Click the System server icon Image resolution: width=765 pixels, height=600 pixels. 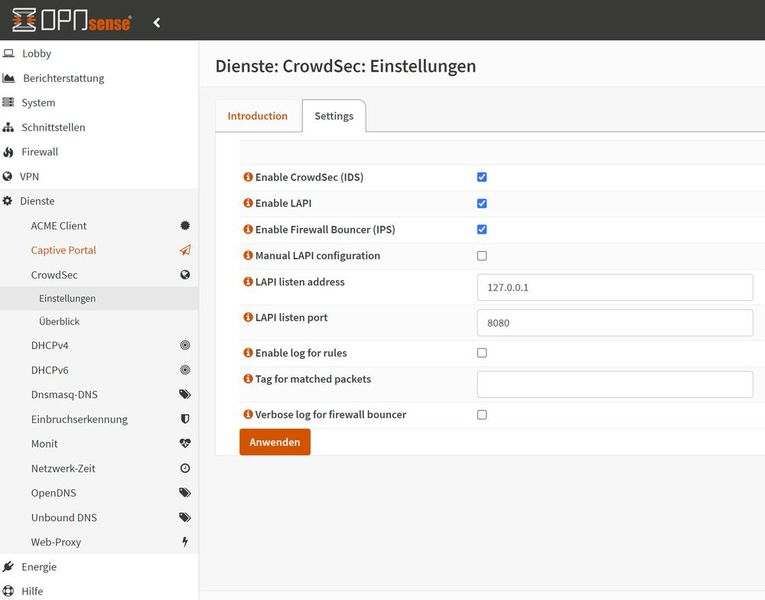tap(8, 102)
